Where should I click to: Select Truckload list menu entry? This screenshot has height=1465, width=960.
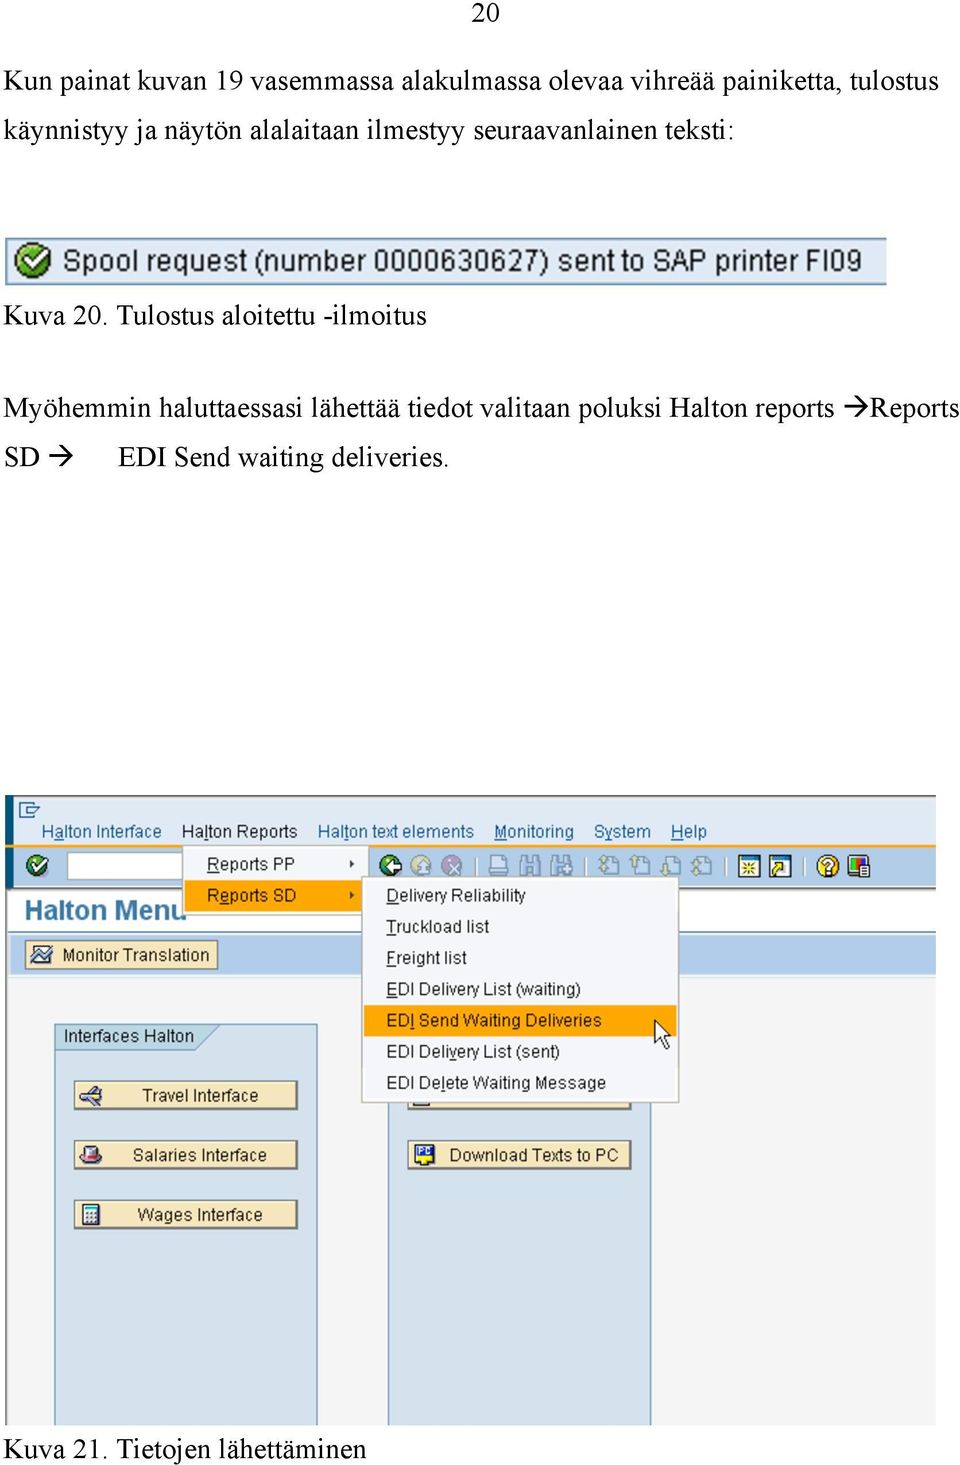(519, 926)
